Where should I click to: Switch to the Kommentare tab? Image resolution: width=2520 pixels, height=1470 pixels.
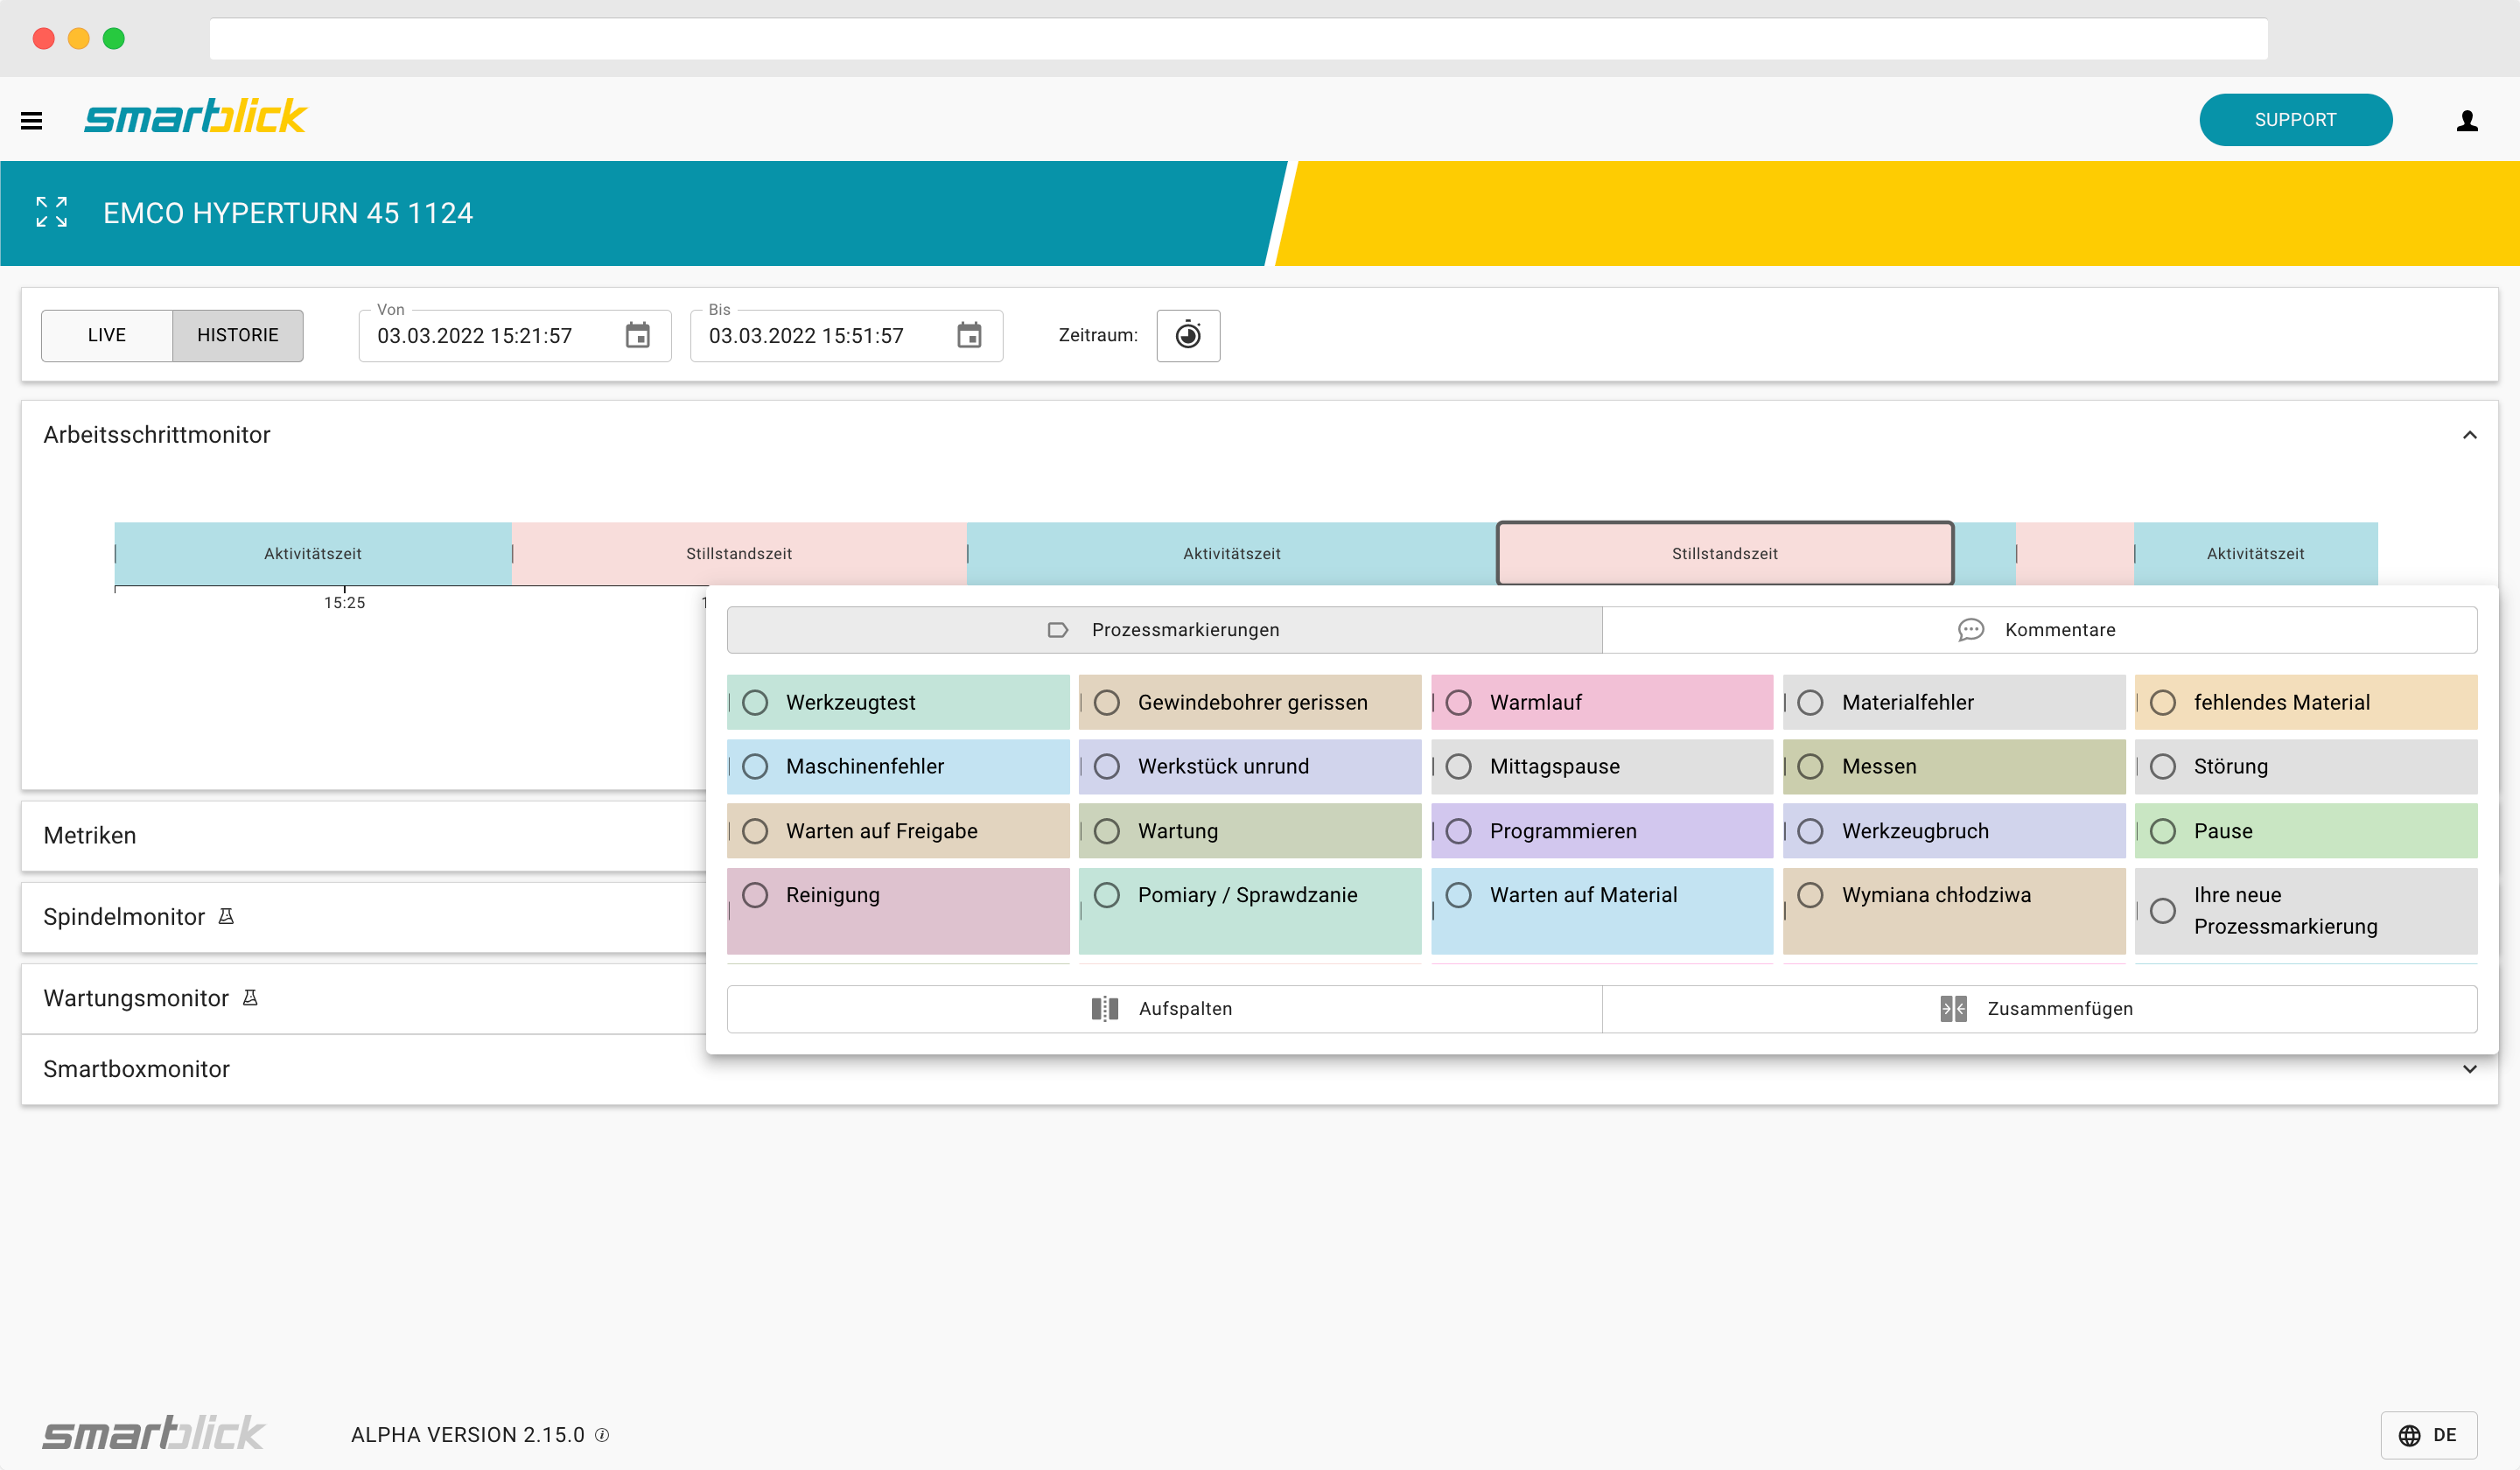(2060, 630)
